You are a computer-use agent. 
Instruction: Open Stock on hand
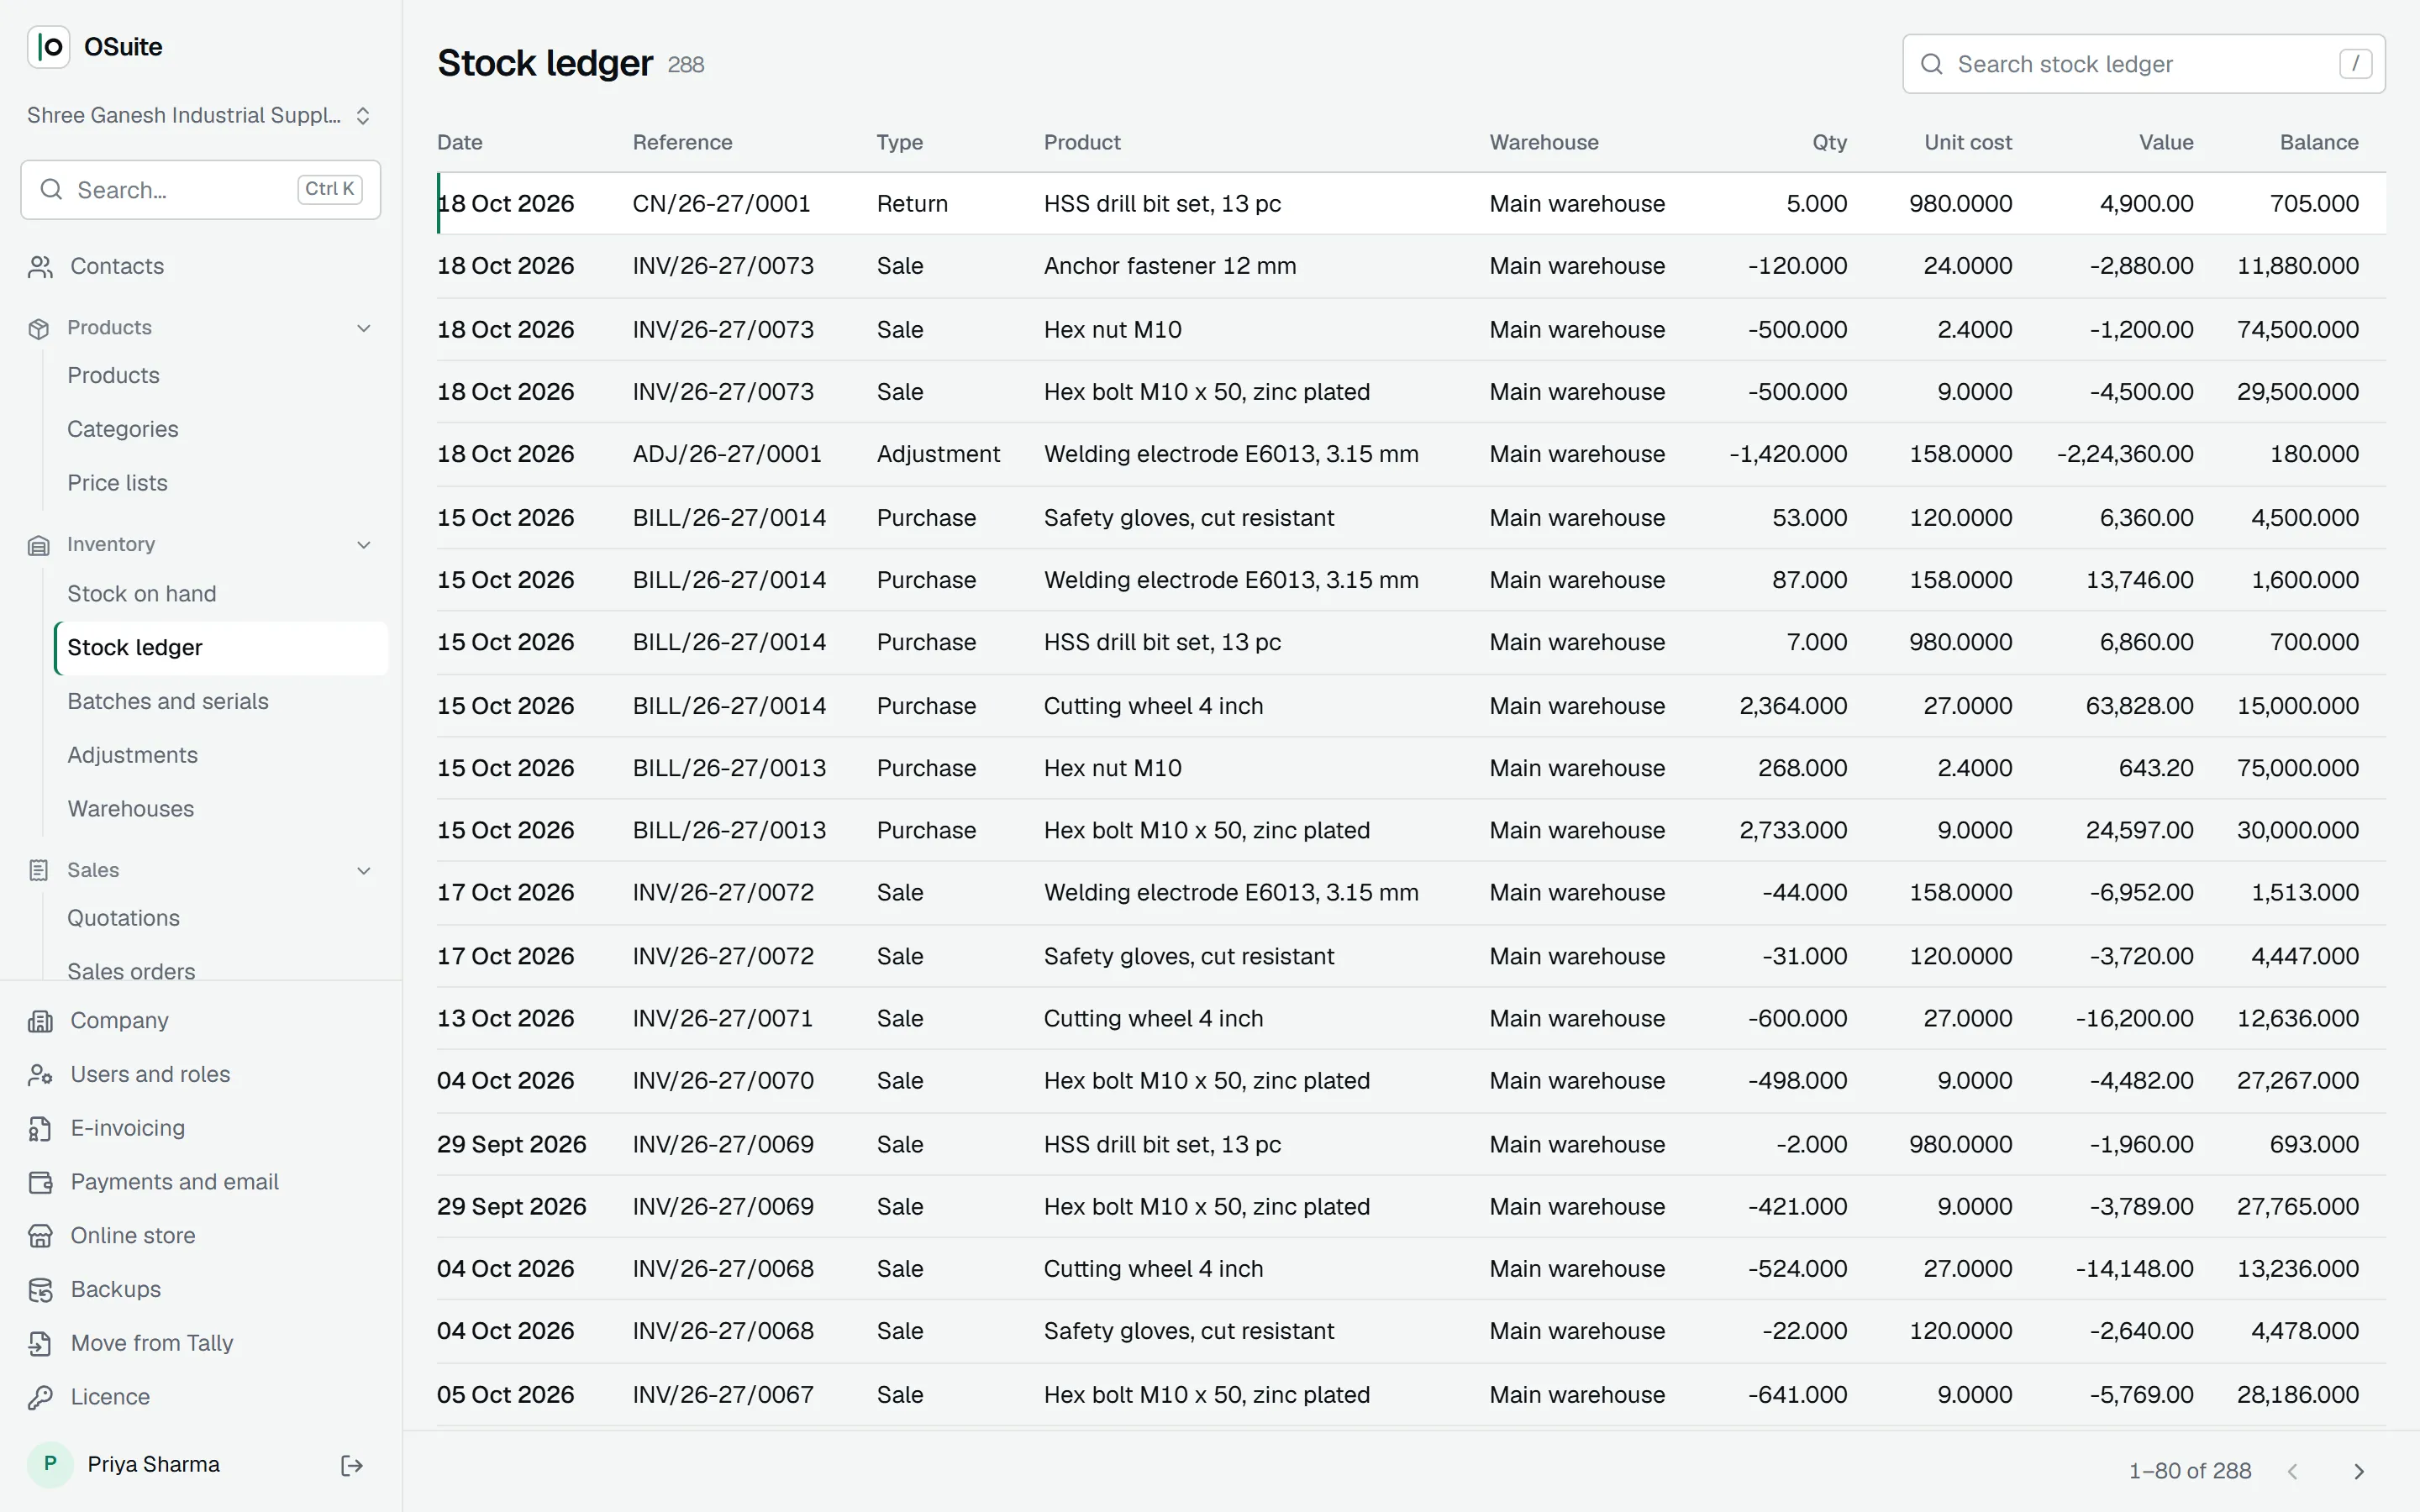point(221,594)
